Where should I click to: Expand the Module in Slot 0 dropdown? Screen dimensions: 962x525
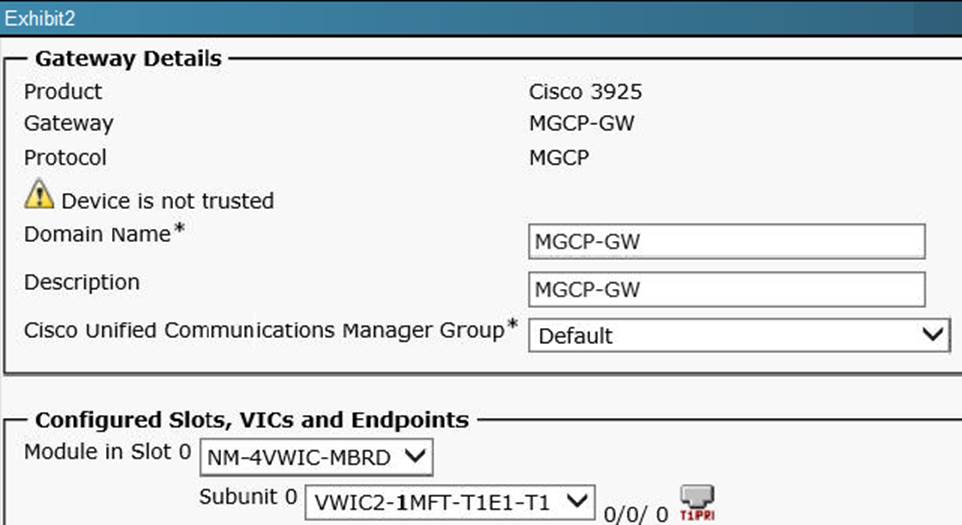click(x=316, y=458)
